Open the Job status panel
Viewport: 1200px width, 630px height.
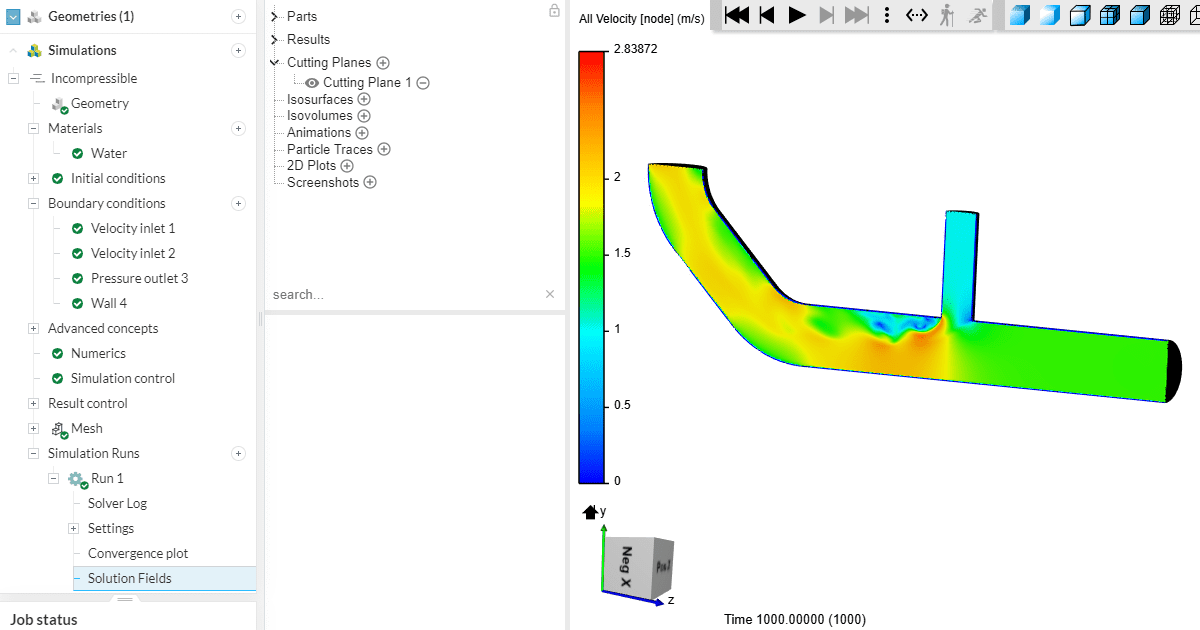point(43,619)
